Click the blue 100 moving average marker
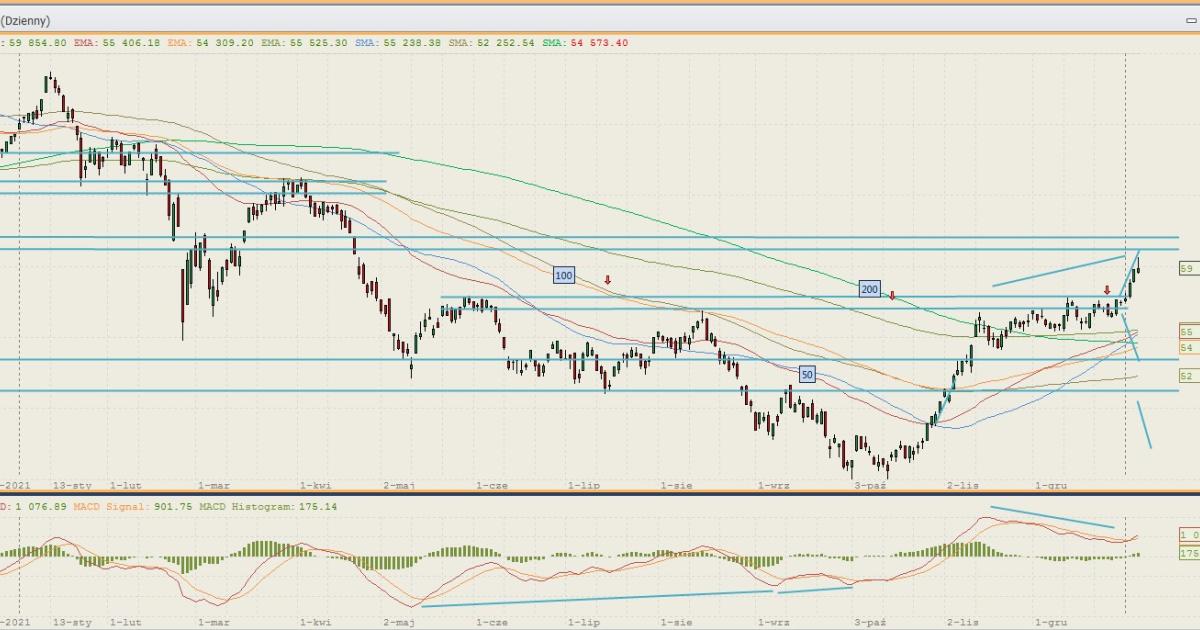Image resolution: width=1200 pixels, height=630 pixels. [x=563, y=275]
